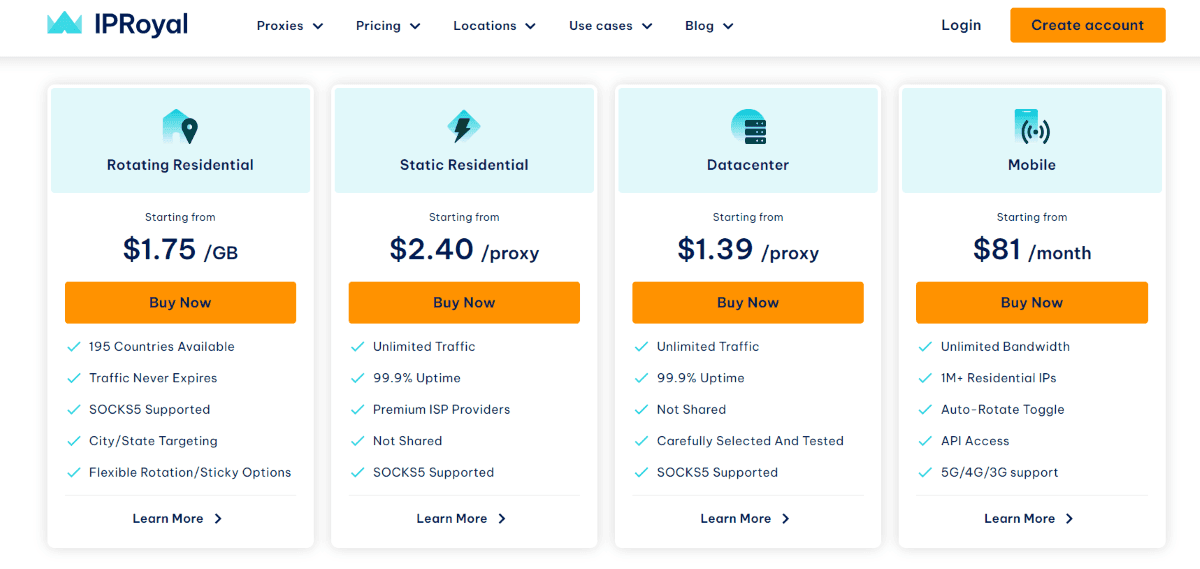Open the Blog menu item
The height and width of the screenshot is (569, 1200).
(x=709, y=26)
